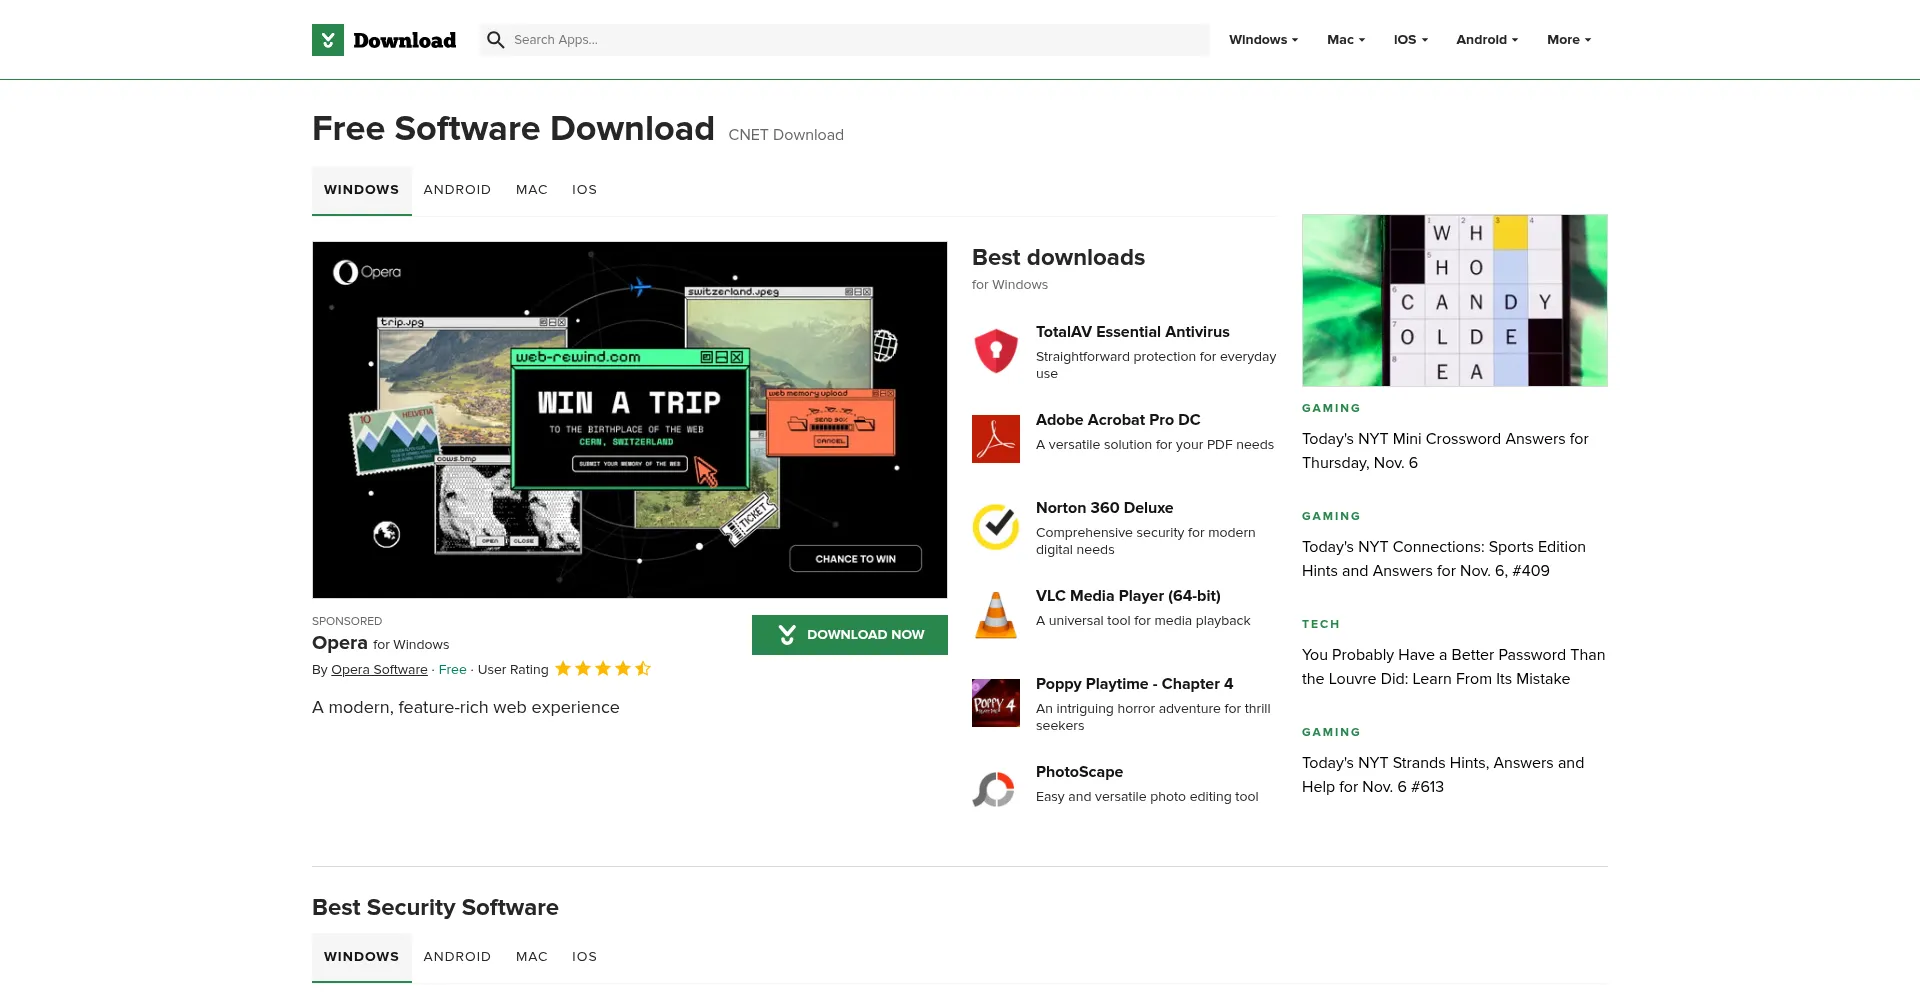Open the TotalAV Essential Antivirus shield icon
Screen dimensions: 1920x993
(x=996, y=351)
